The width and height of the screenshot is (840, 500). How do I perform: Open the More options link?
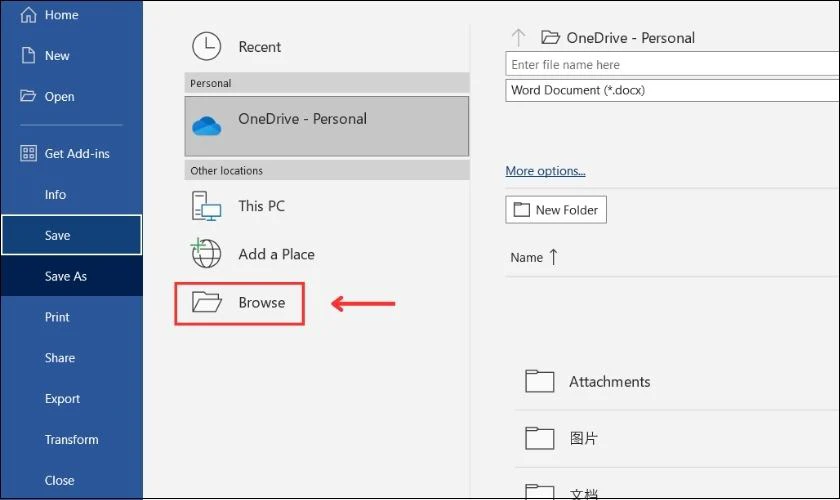coord(545,170)
